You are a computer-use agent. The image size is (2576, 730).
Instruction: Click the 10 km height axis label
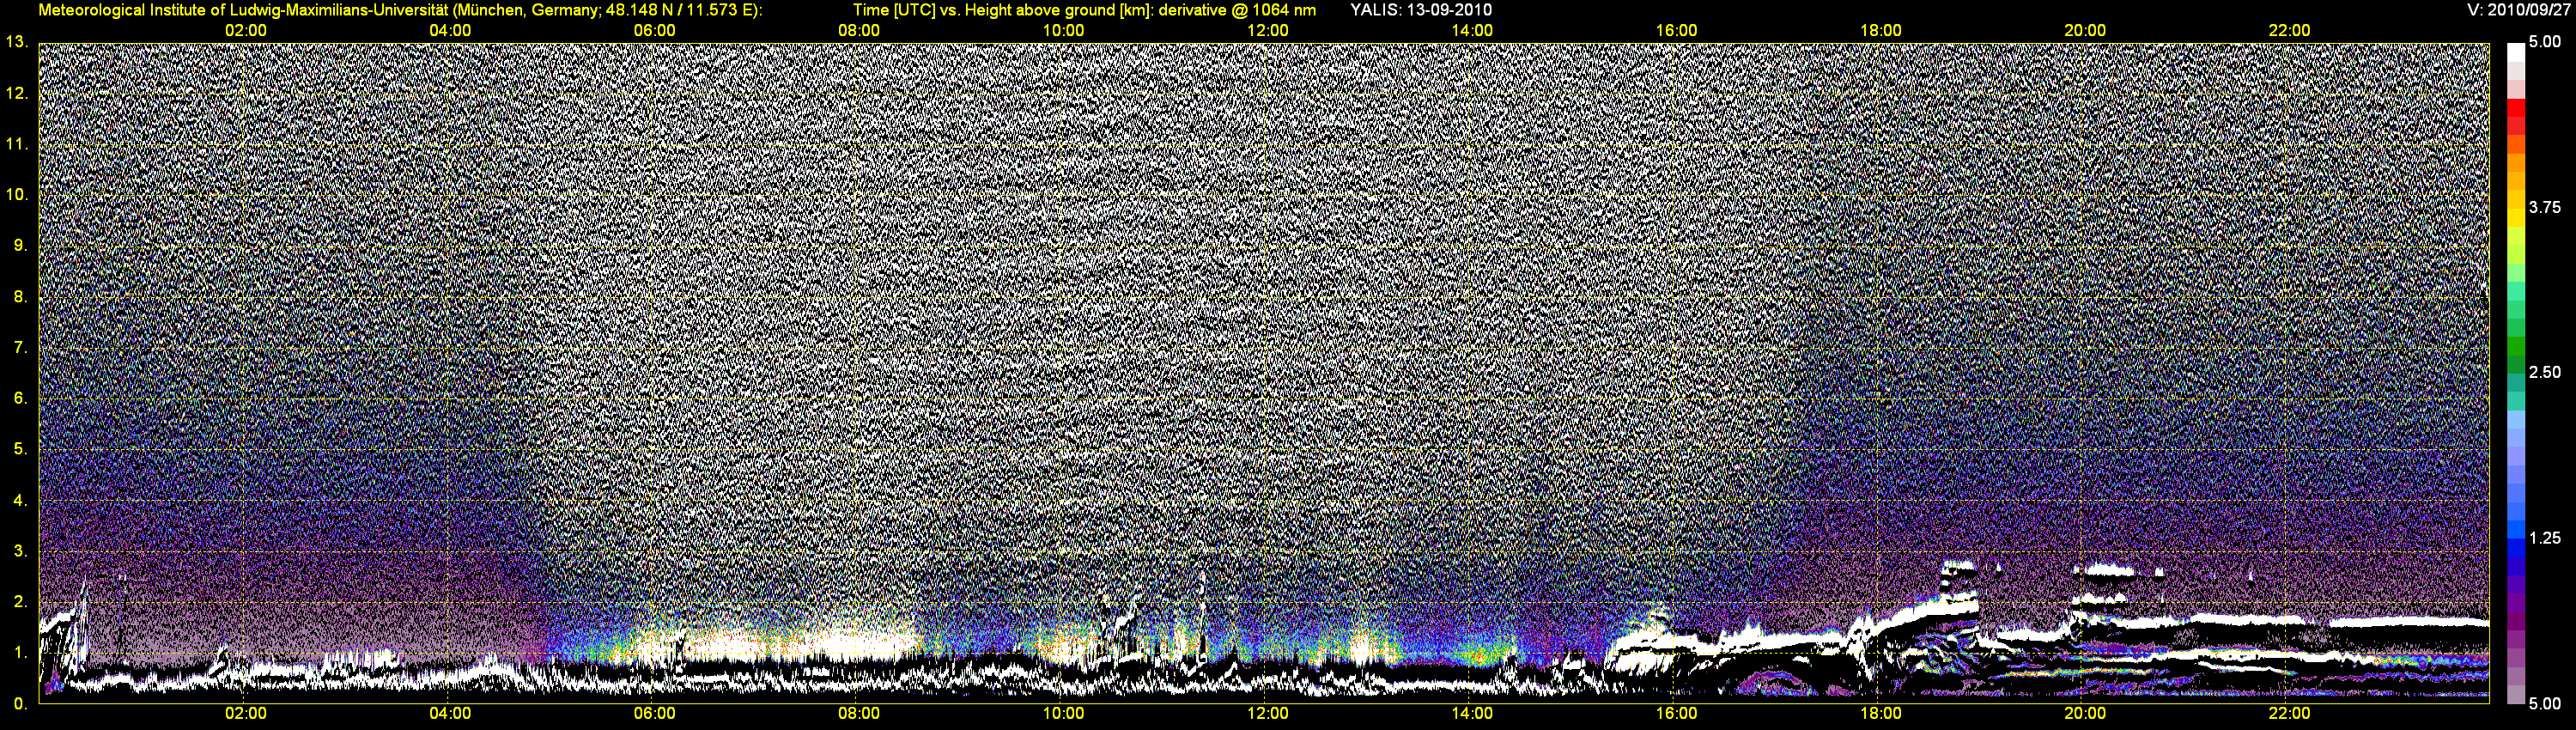pyautogui.click(x=16, y=195)
